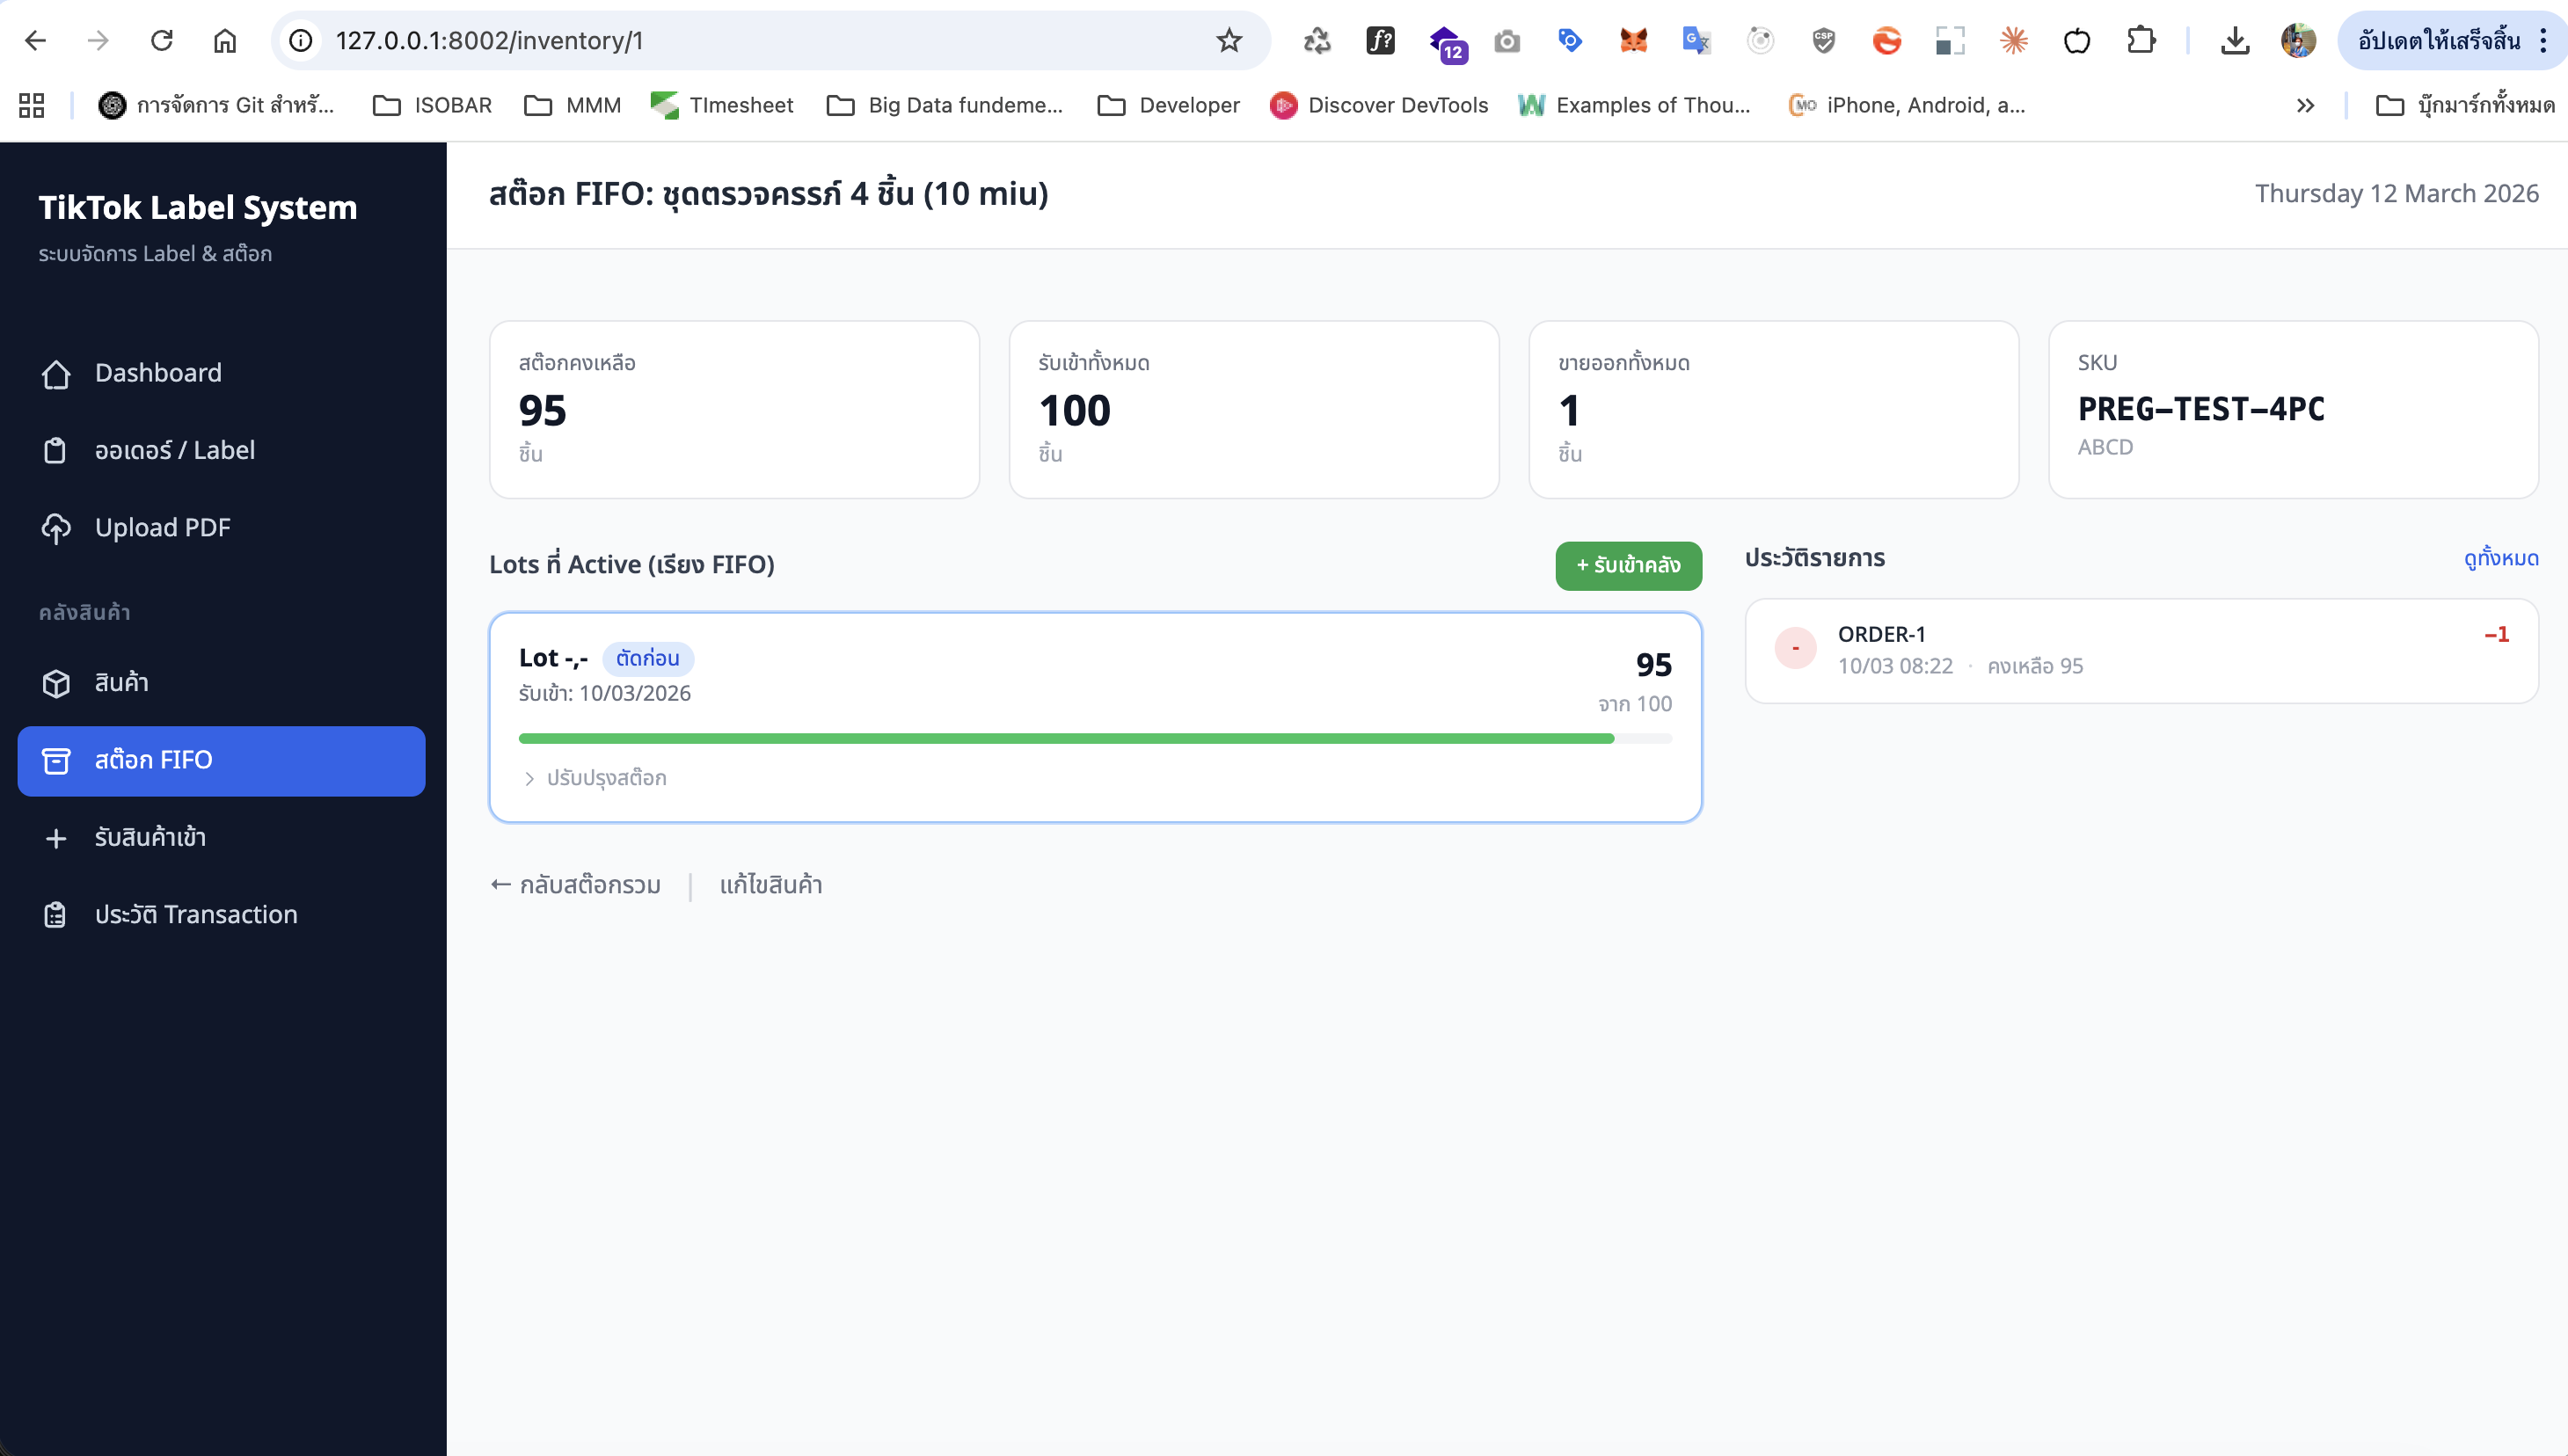
Task: Open the browser downloads icon
Action: tap(2235, 41)
